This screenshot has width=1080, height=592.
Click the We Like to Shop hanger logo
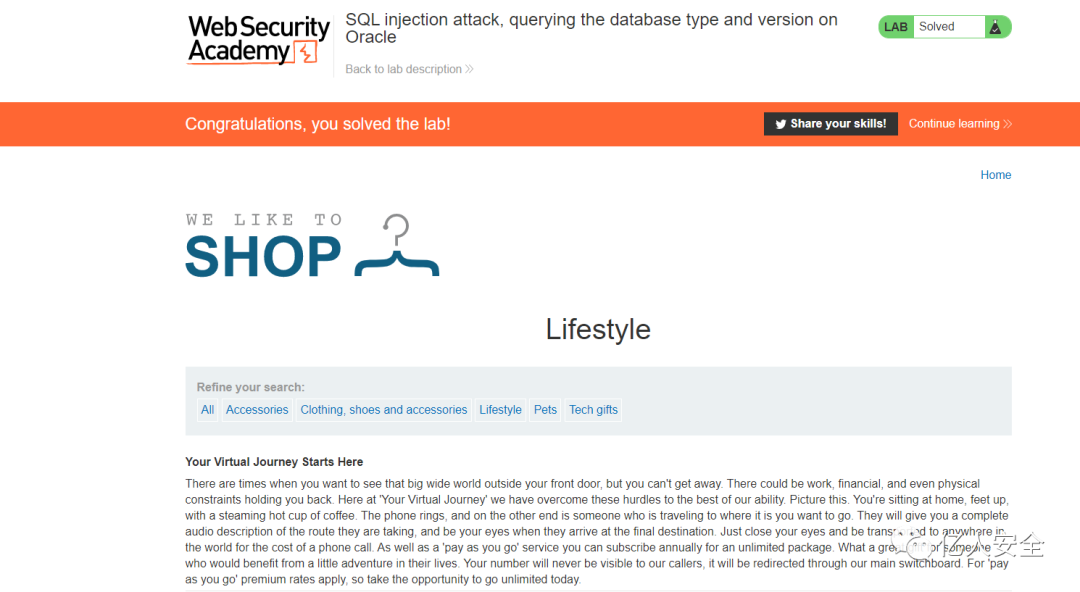point(312,245)
